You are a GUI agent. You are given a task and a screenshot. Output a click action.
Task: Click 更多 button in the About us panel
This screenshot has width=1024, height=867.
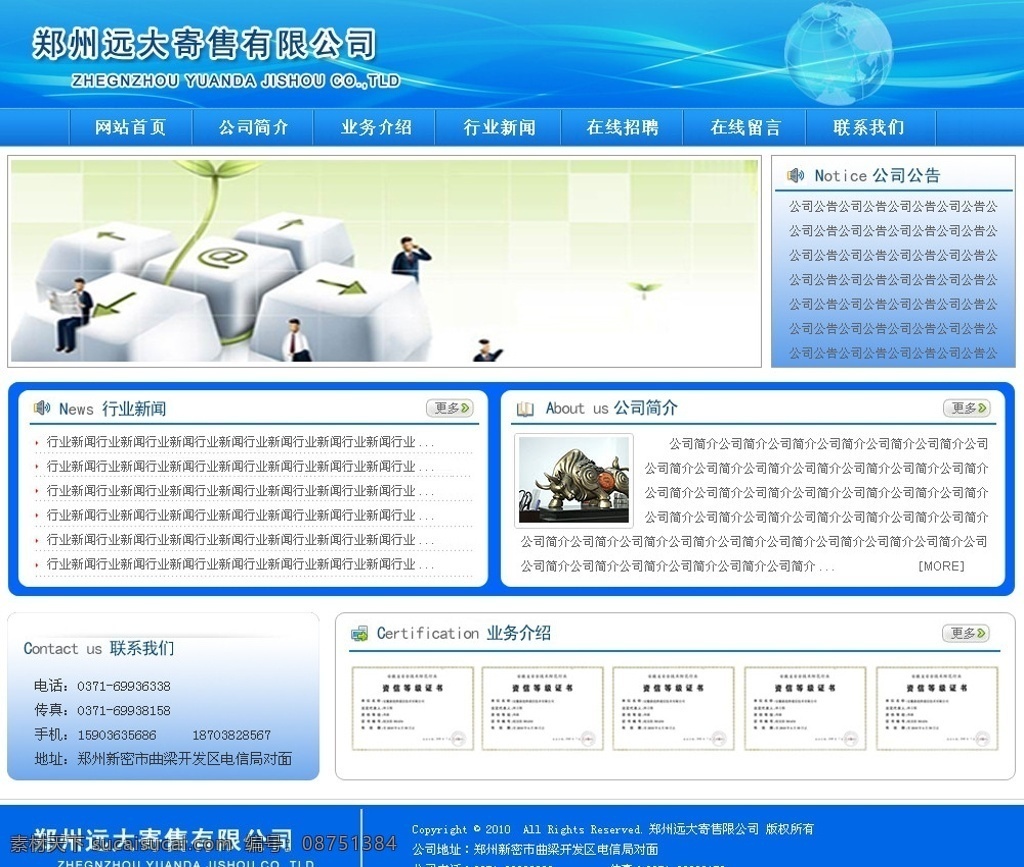point(967,408)
